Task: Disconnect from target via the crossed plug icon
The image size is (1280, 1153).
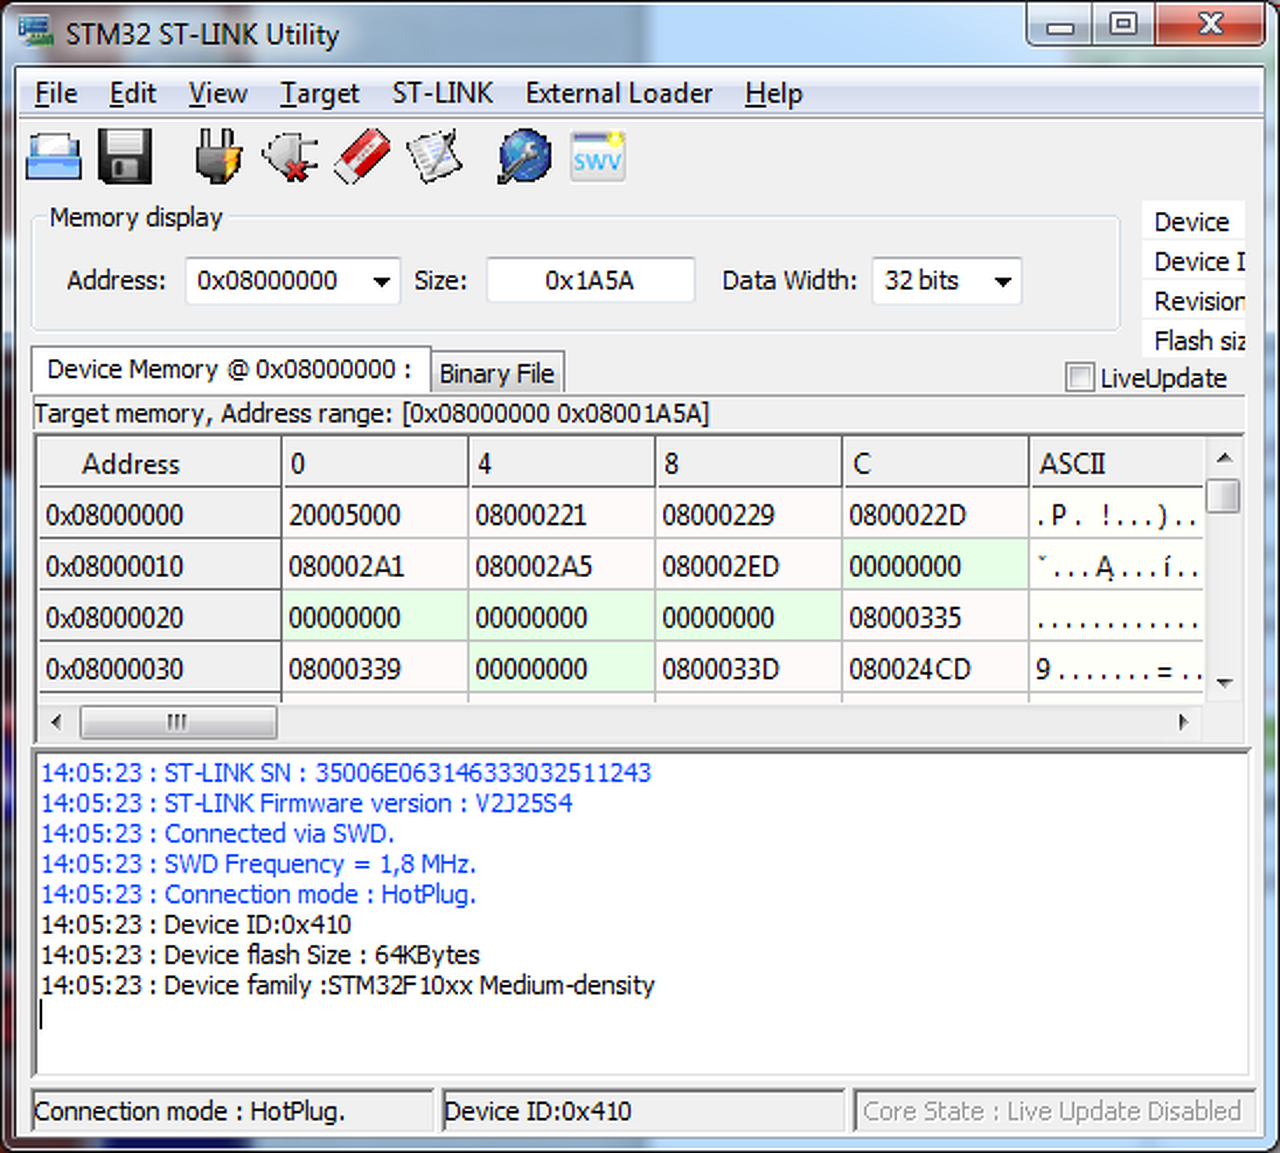Action: [290, 157]
